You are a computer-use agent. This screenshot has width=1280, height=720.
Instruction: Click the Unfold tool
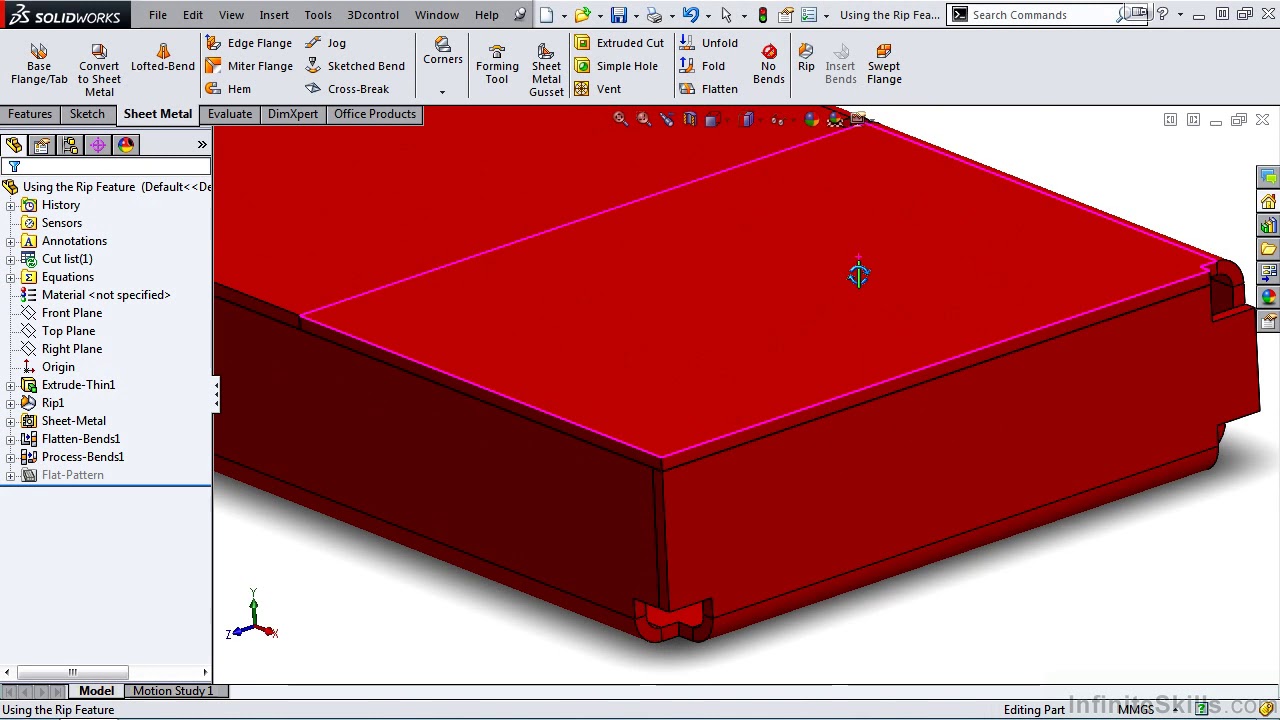pyautogui.click(x=708, y=43)
